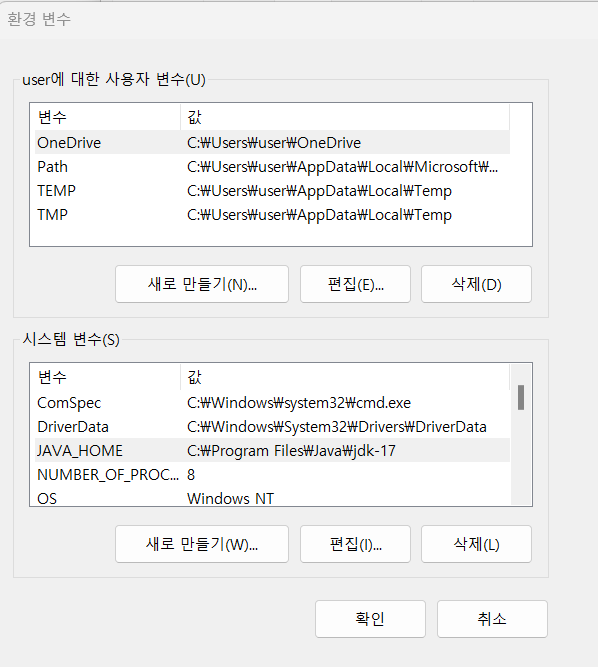Click the TEMP row's Local\Temp path value
Image resolution: width=598 pixels, height=667 pixels.
click(319, 191)
